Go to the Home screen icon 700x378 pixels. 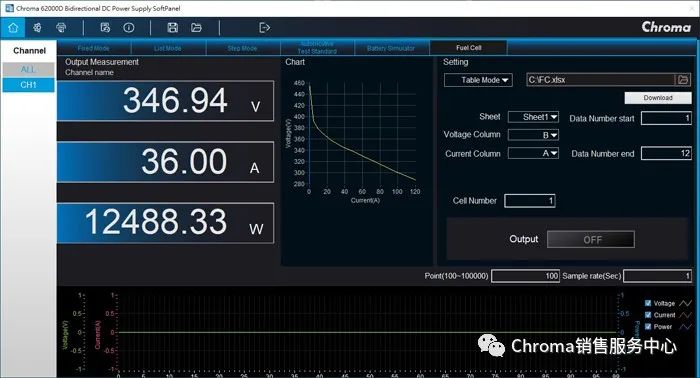click(13, 28)
